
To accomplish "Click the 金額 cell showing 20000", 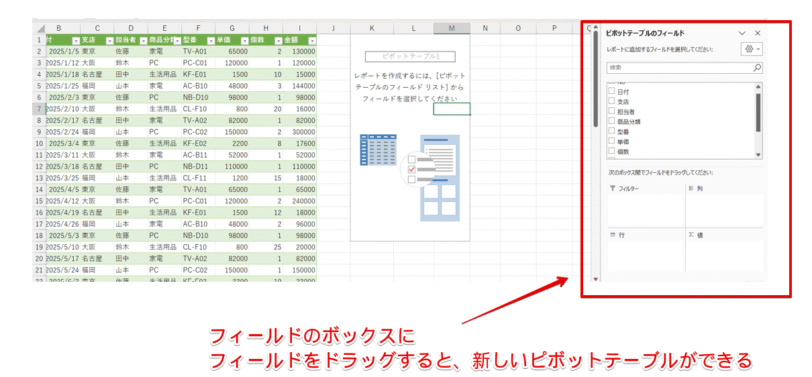I will pyautogui.click(x=299, y=248).
